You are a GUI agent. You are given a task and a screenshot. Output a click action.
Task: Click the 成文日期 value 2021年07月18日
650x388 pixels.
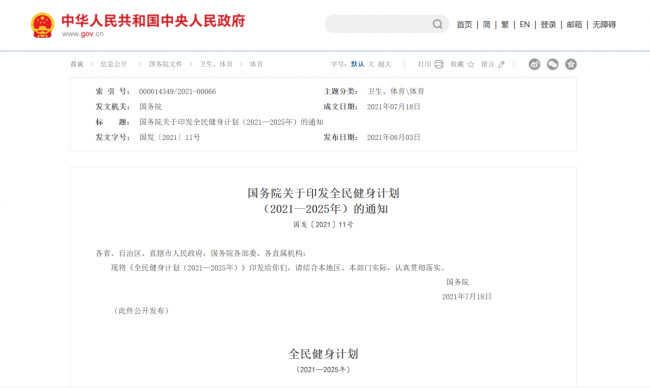393,107
